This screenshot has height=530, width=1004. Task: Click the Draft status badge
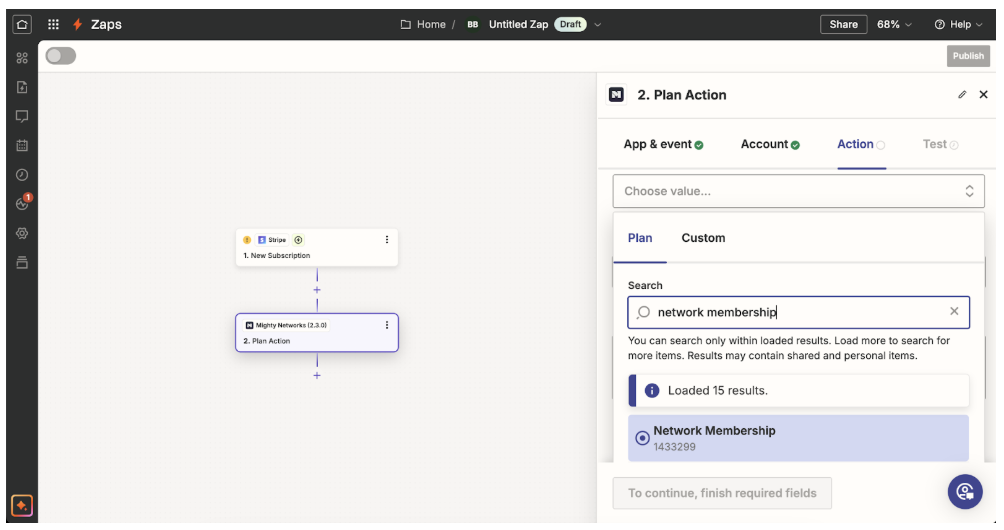(570, 24)
